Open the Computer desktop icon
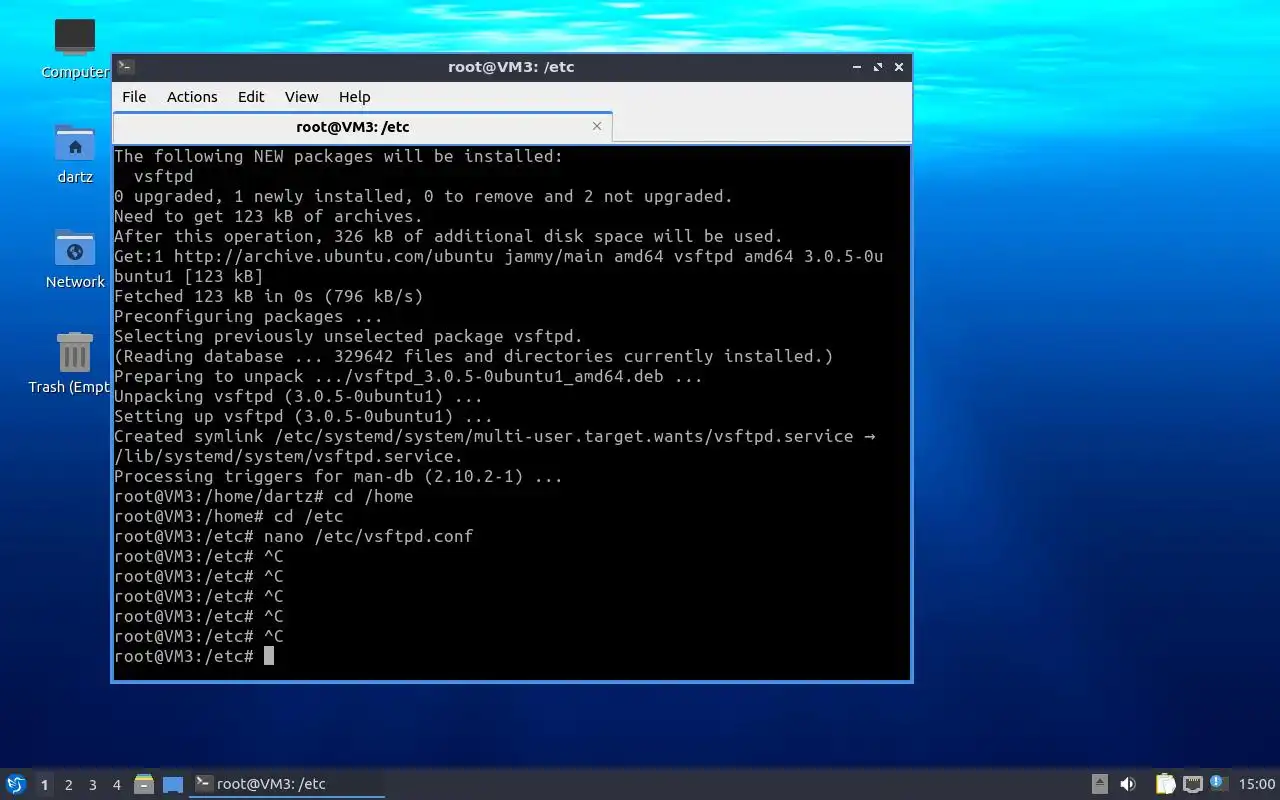 point(75,48)
